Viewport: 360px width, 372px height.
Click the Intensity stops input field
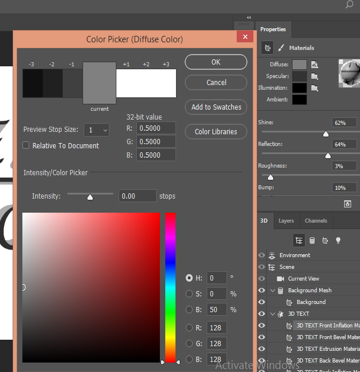click(x=137, y=196)
